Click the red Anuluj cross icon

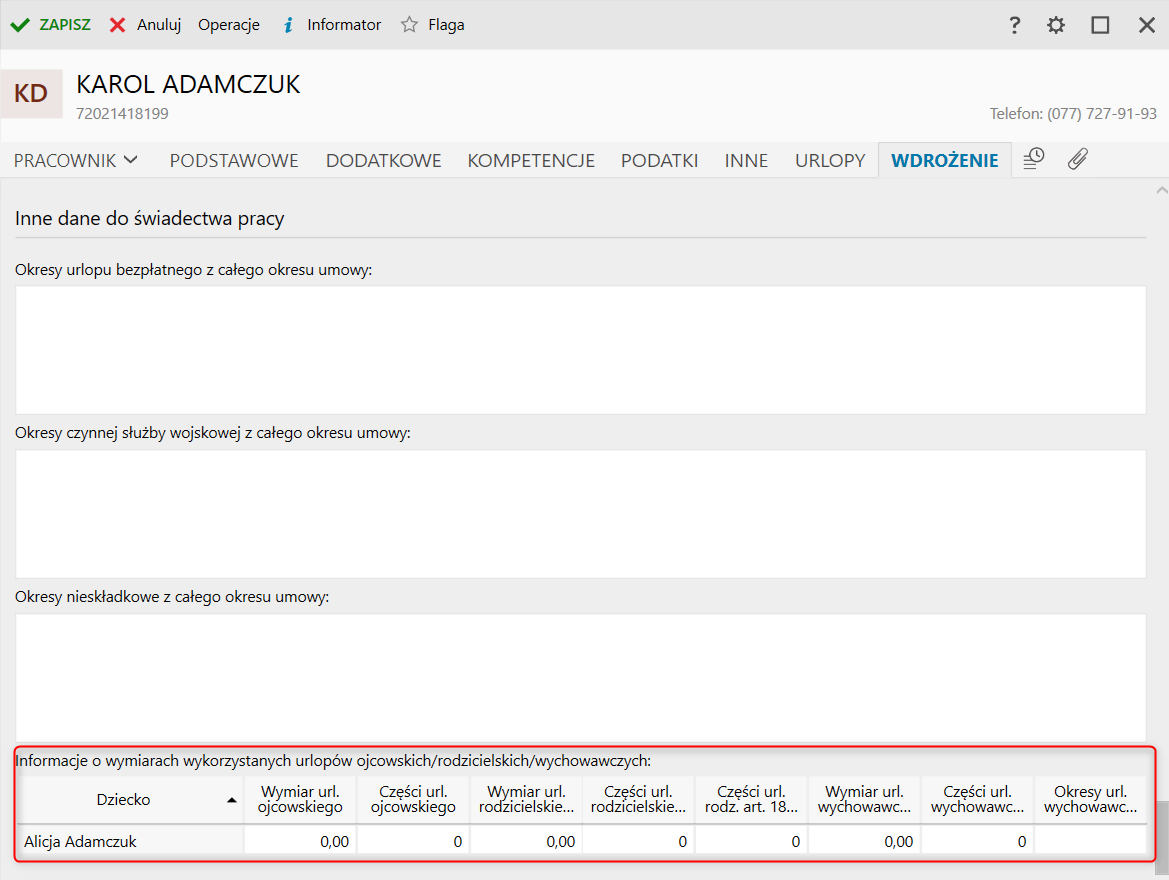point(117,25)
